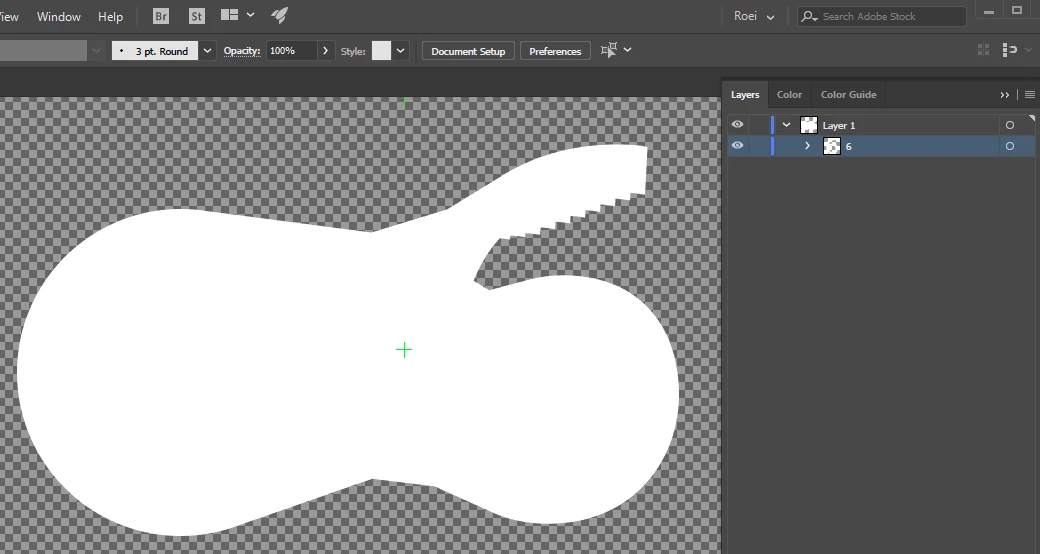Image resolution: width=1040 pixels, height=554 pixels.
Task: Click the Document Setup button
Action: [468, 51]
